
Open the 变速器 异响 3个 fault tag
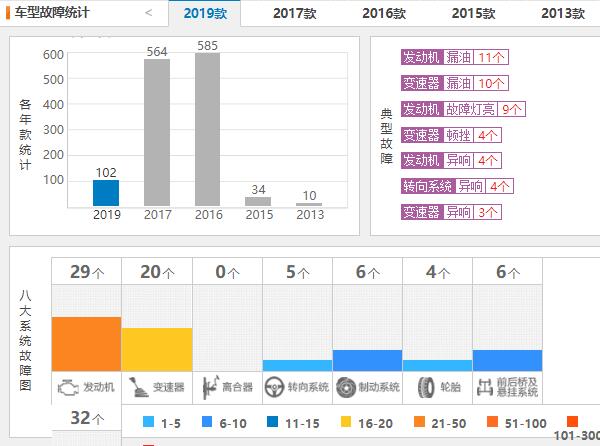(451, 212)
